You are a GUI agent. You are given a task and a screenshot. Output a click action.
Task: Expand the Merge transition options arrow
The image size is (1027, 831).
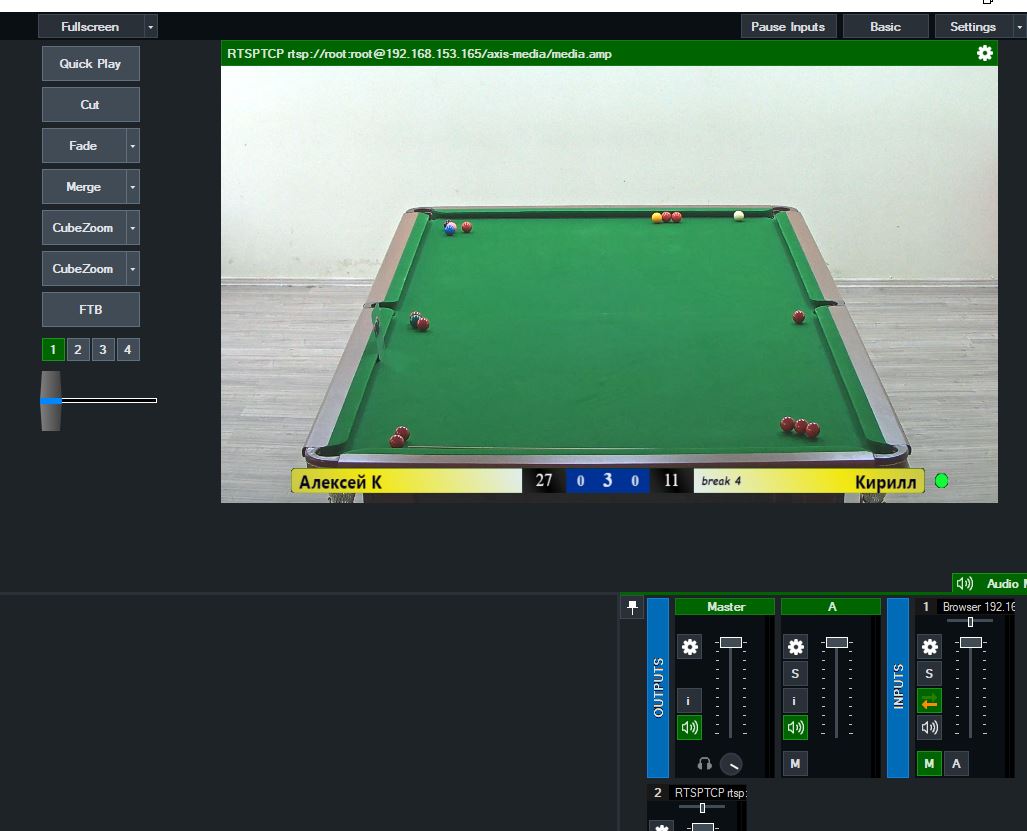click(x=133, y=187)
